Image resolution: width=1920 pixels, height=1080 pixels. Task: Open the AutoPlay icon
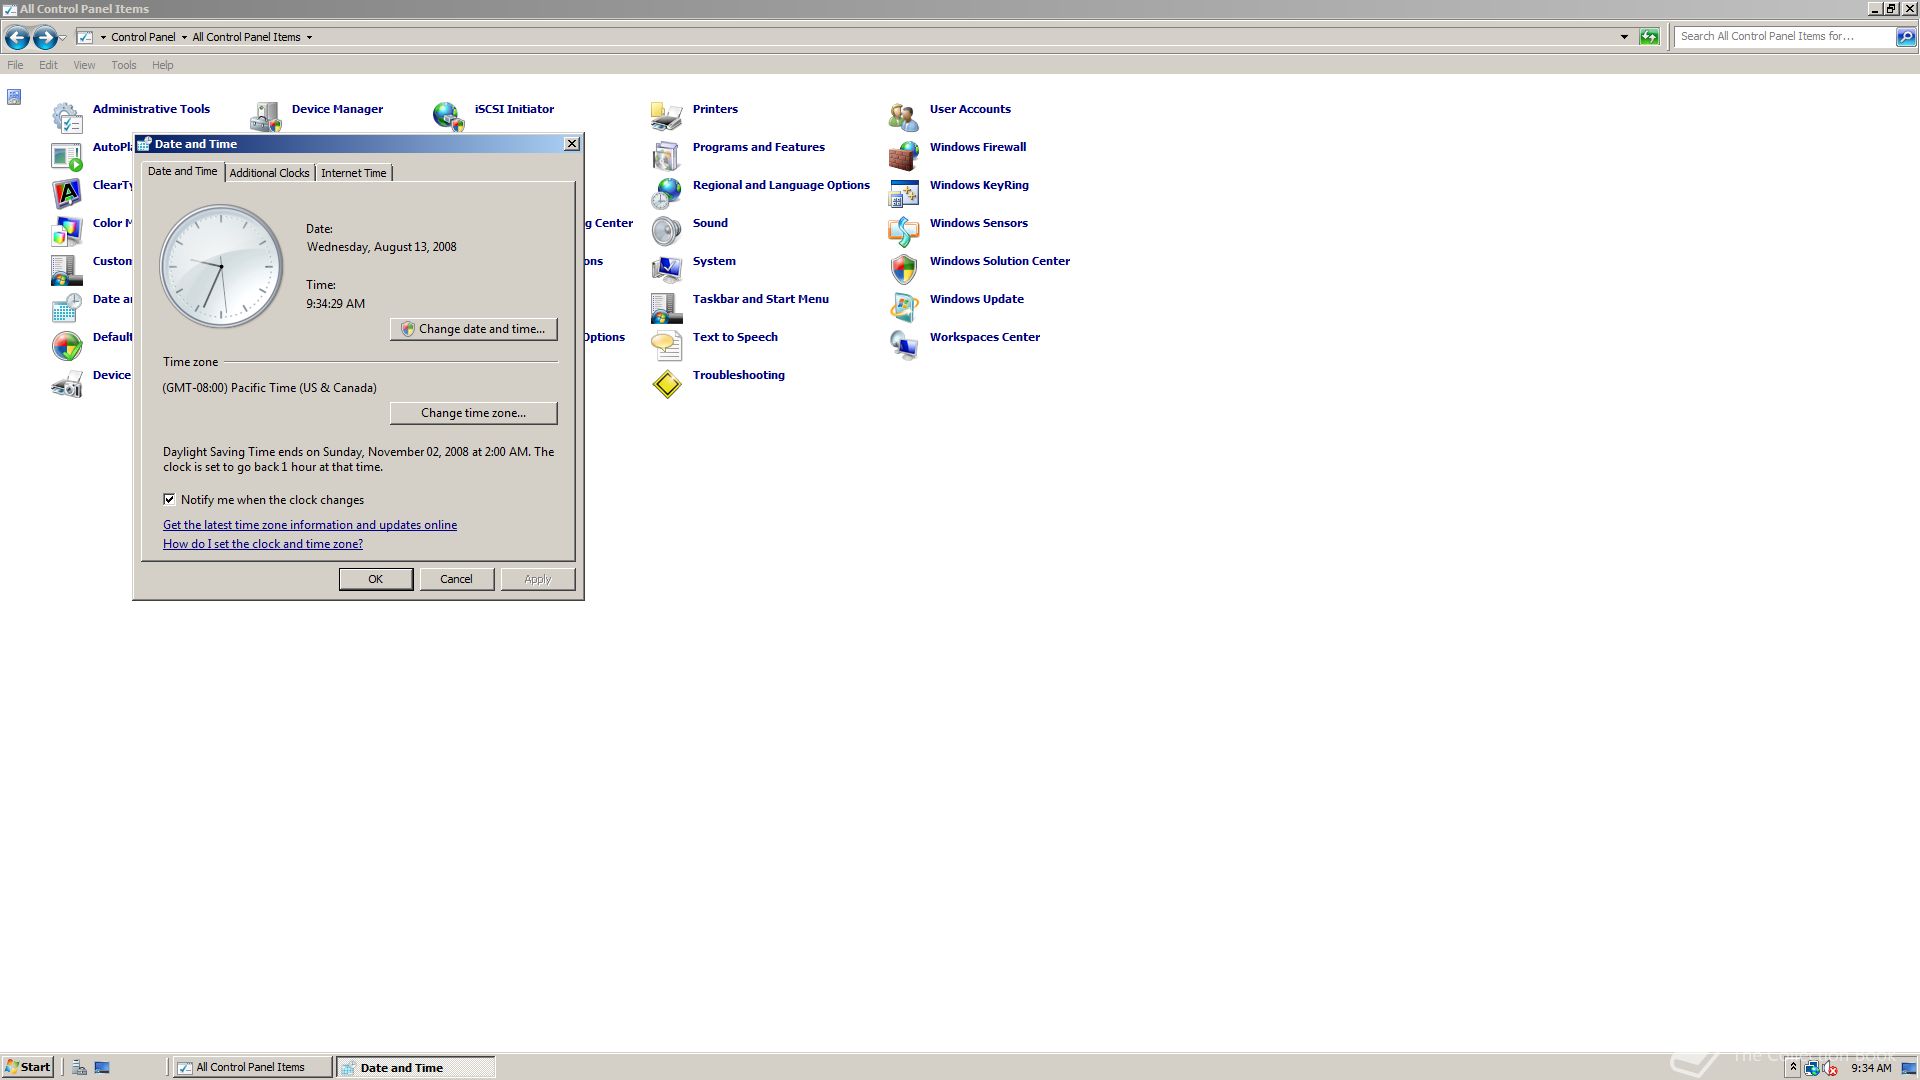[67, 155]
